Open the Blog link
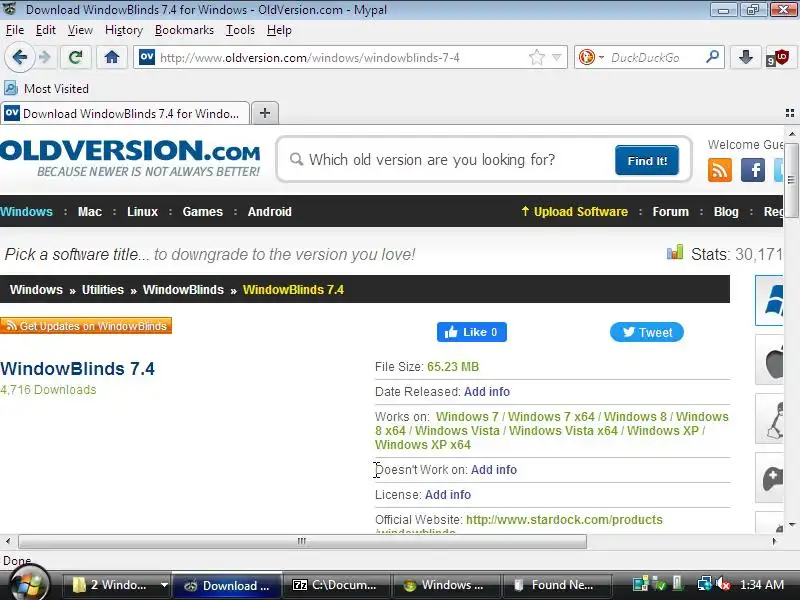Image resolution: width=800 pixels, height=600 pixels. pyautogui.click(x=726, y=211)
